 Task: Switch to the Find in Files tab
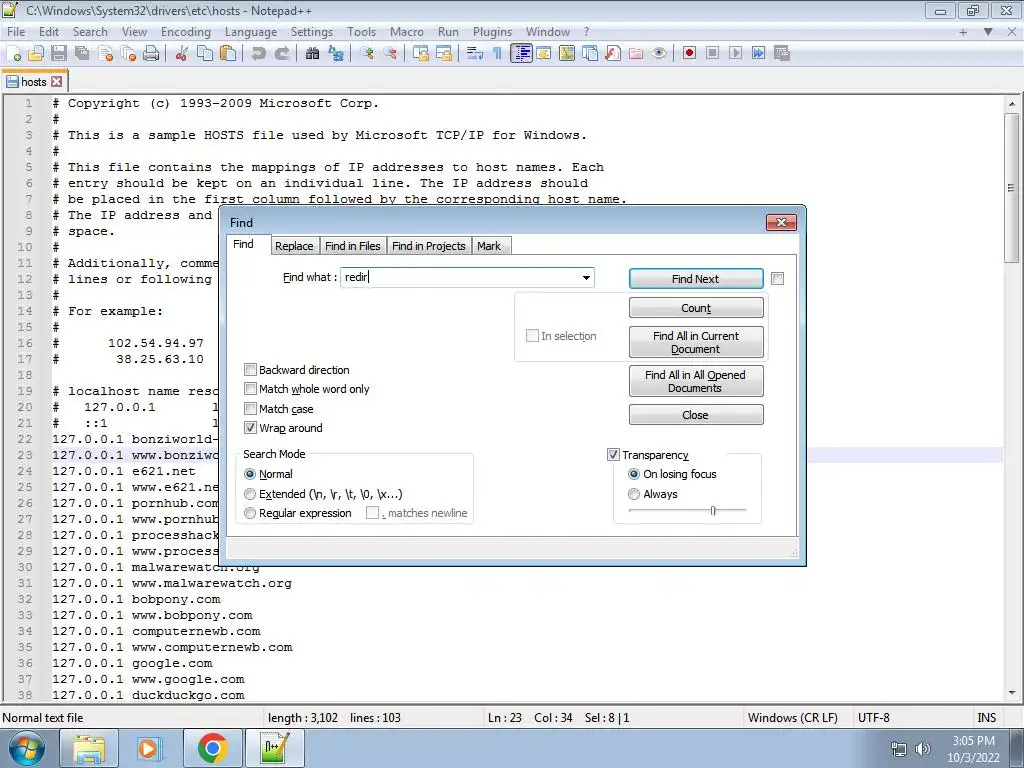[353, 246]
